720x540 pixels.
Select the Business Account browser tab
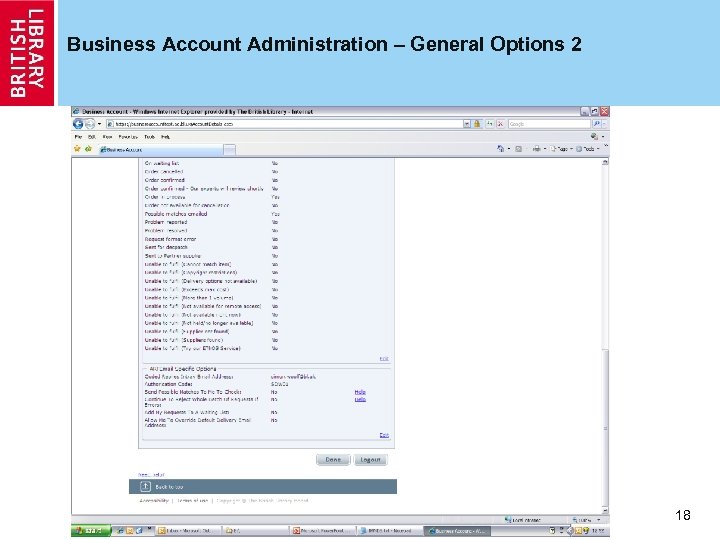[161, 149]
